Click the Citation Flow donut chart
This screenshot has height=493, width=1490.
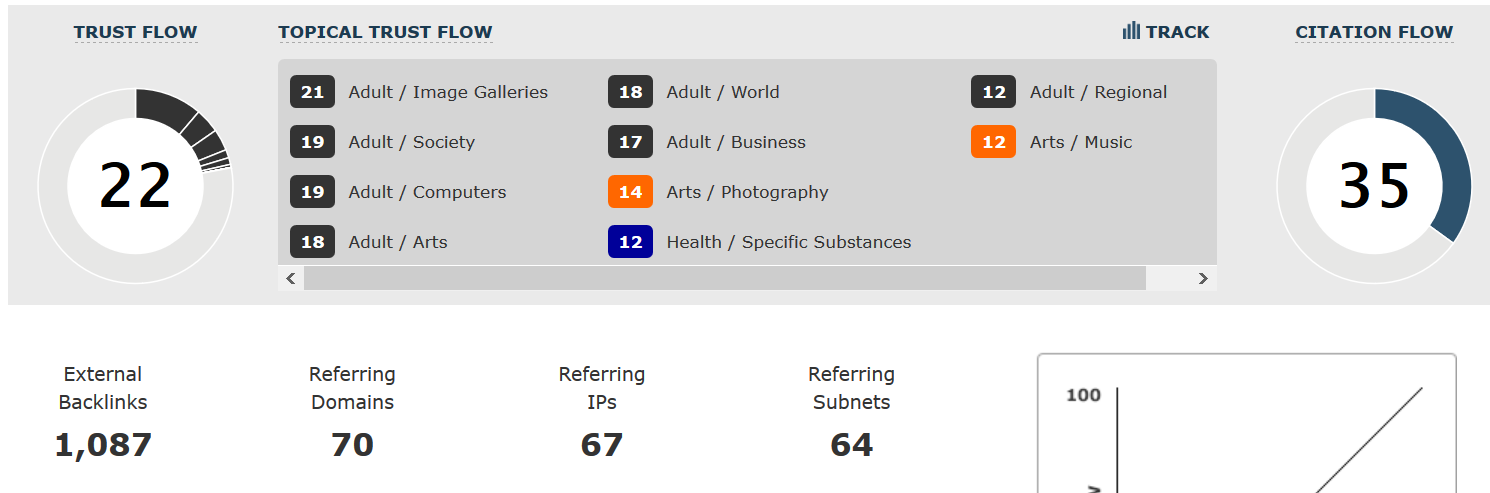tap(1374, 186)
